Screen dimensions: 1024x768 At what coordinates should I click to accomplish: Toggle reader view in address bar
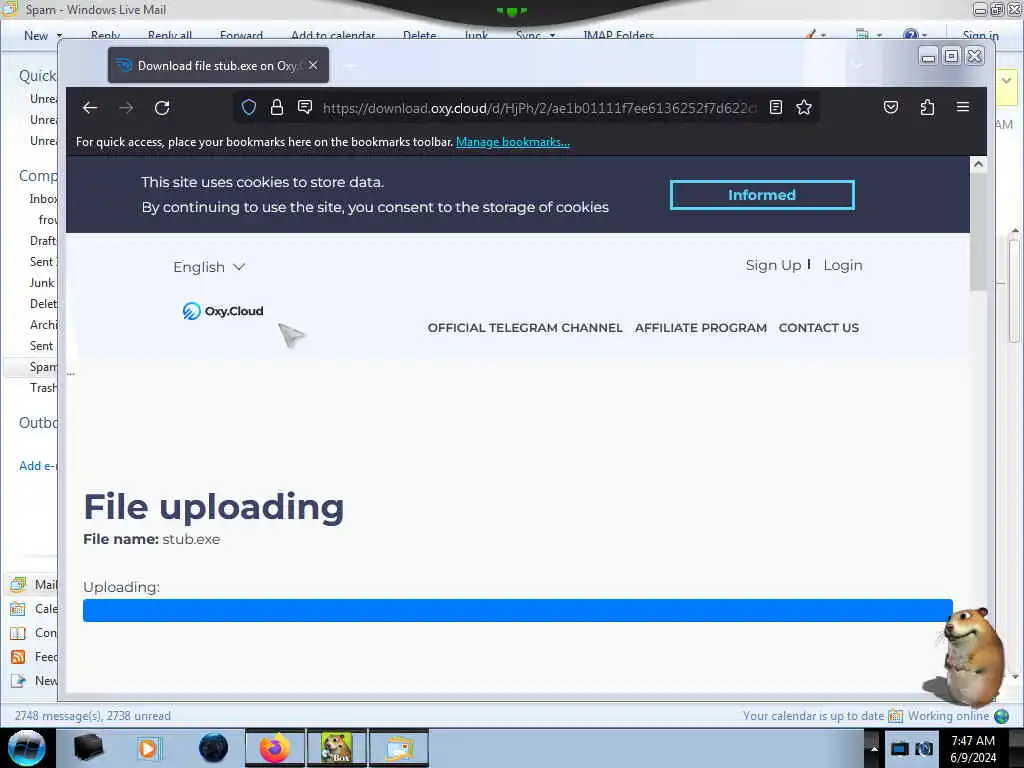(776, 107)
